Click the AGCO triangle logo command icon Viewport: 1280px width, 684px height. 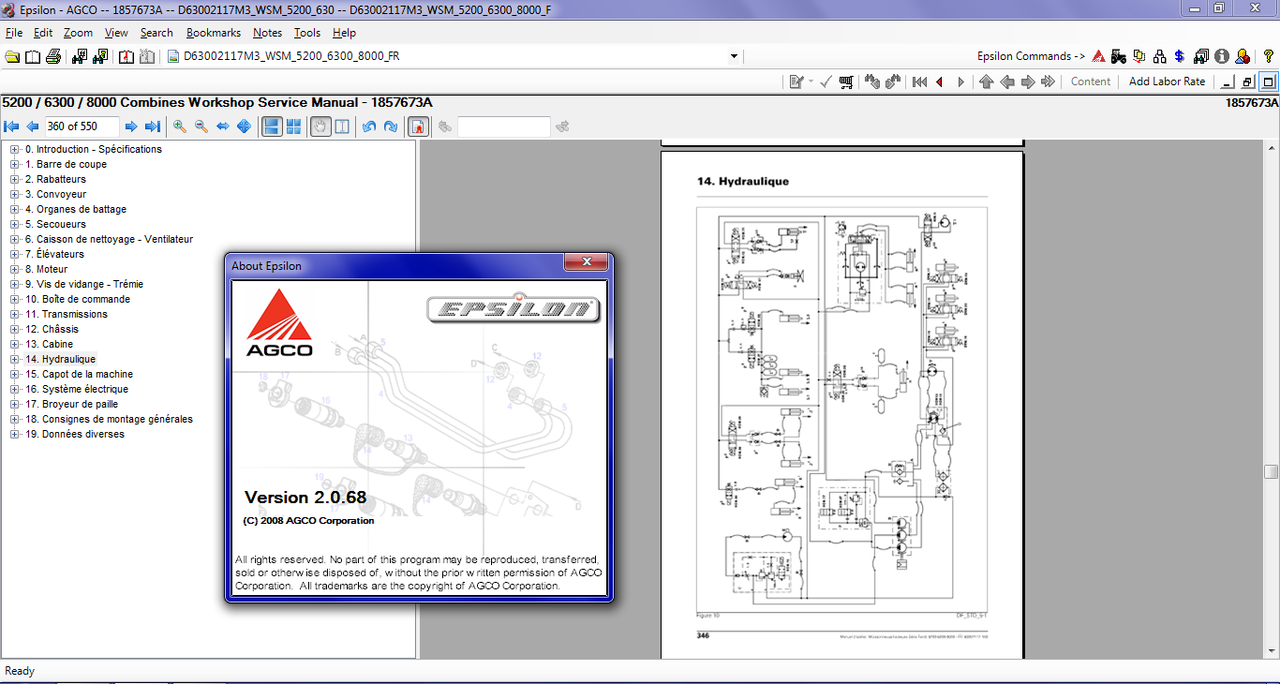[1099, 56]
